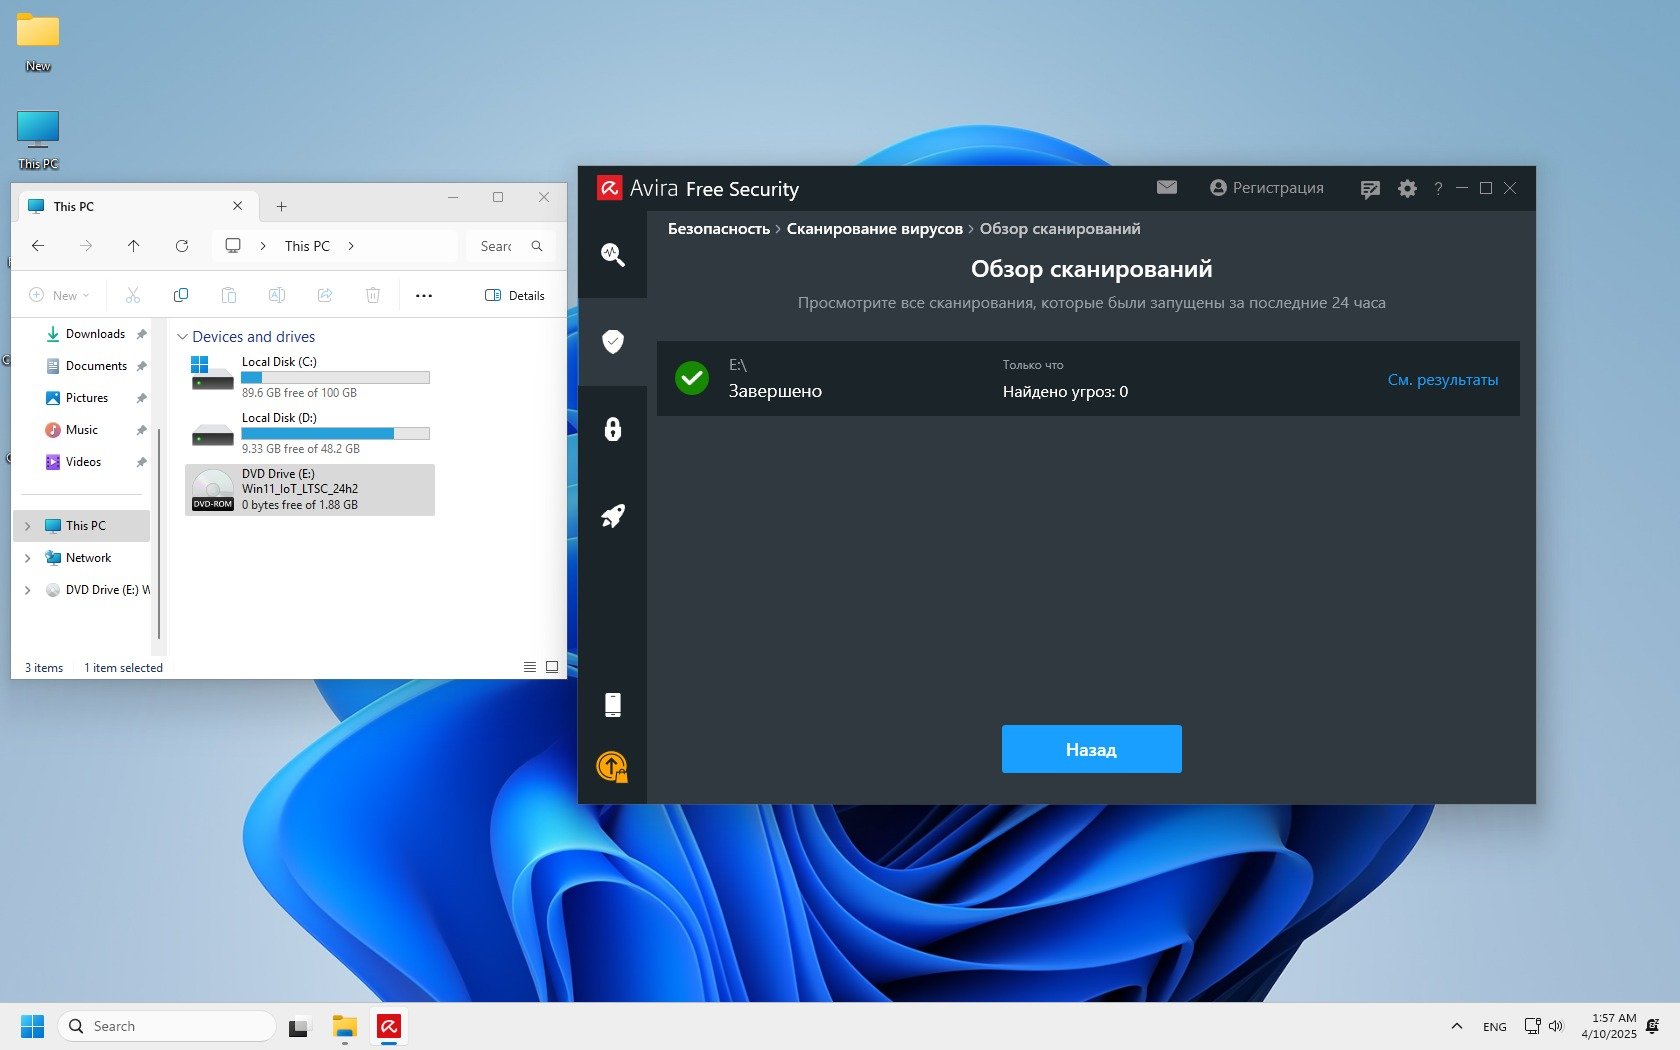Open the Avira Status sidebar icon
1680x1050 pixels.
click(612, 255)
